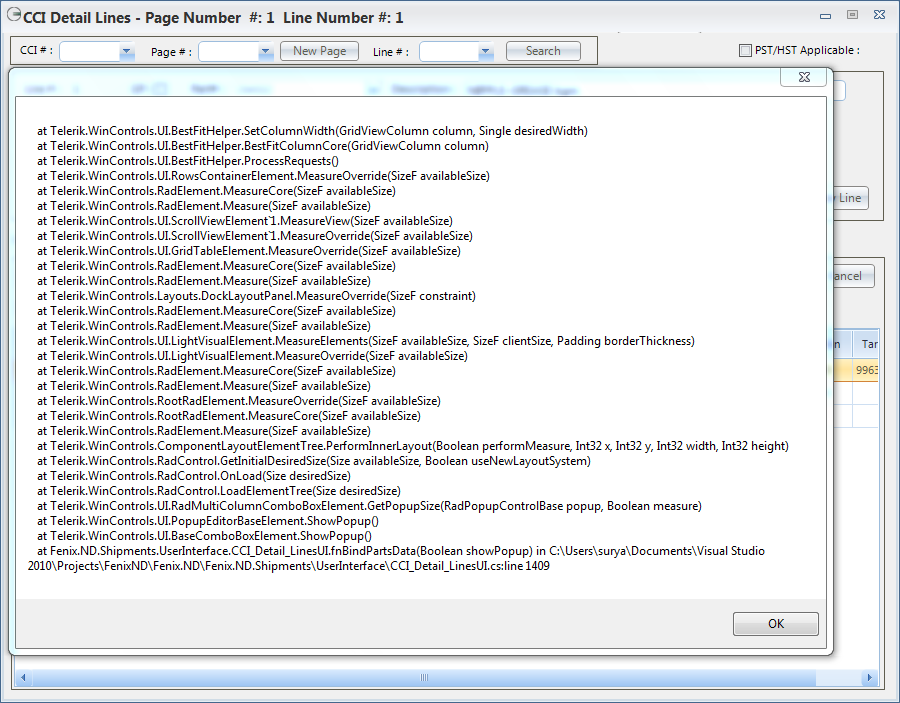This screenshot has height=703, width=900.
Task: Minimize the CCI Detail Lines window
Action: [825, 16]
